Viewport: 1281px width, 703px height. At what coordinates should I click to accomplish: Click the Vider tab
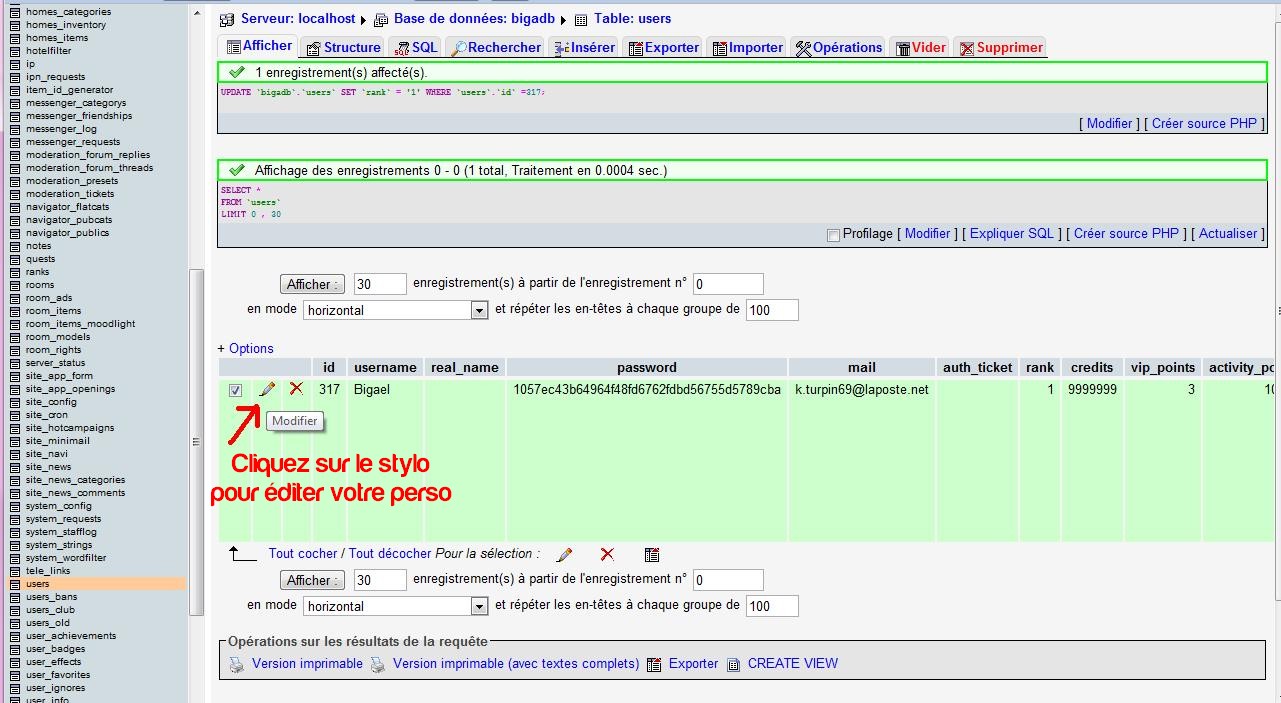(921, 47)
